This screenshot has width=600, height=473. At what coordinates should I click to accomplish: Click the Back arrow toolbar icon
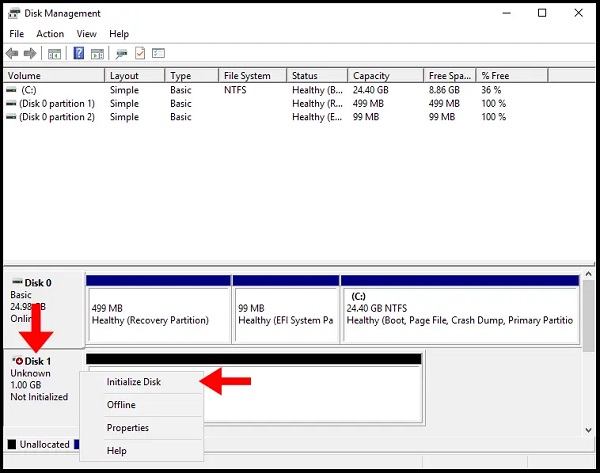(12, 53)
